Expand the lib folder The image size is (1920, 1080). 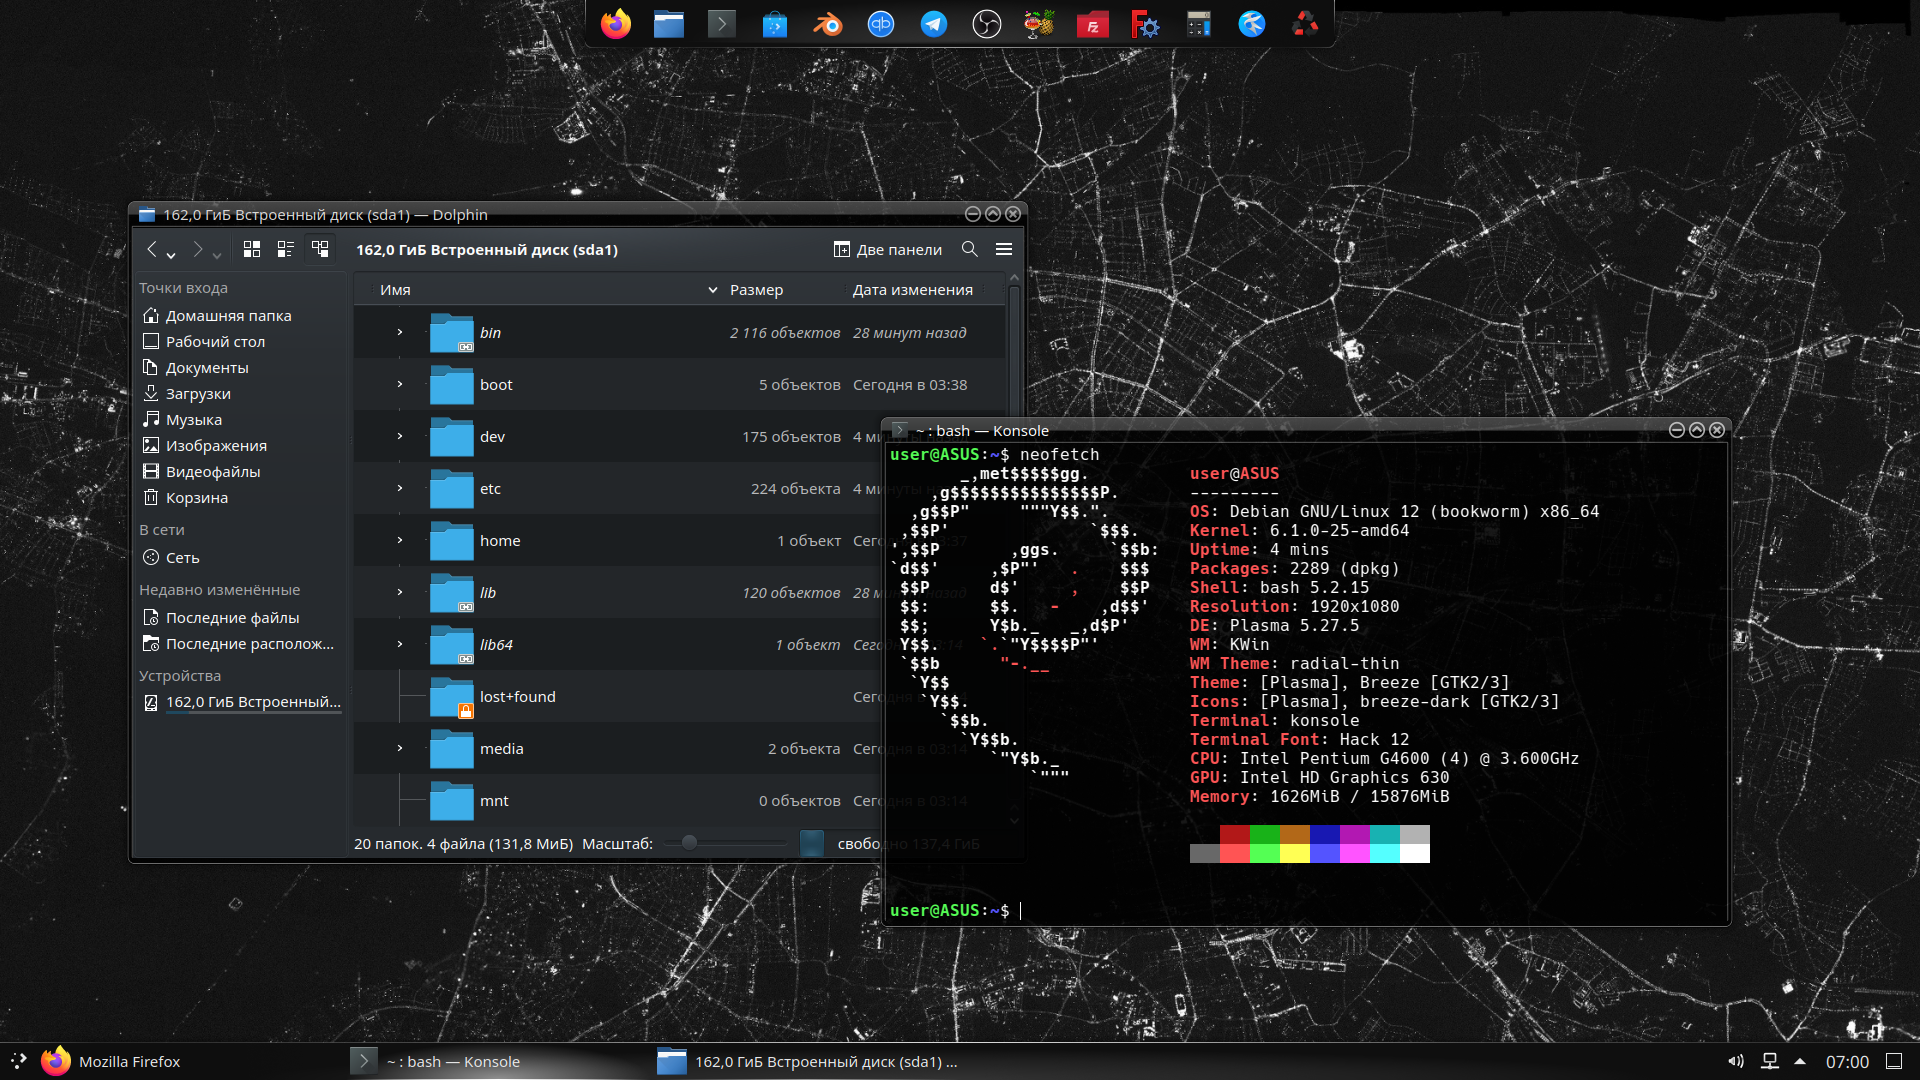pos(400,592)
